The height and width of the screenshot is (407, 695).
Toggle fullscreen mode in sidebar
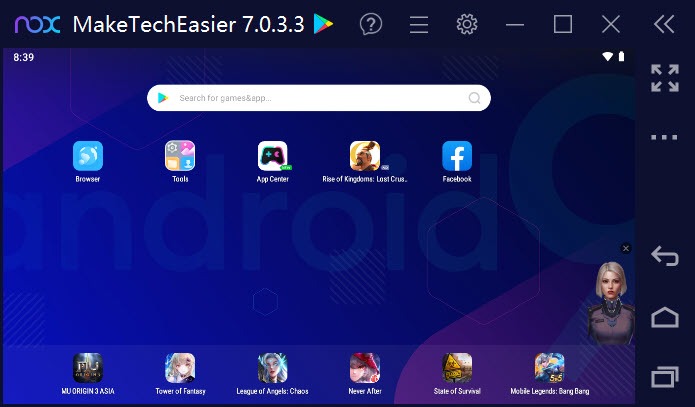click(x=665, y=78)
